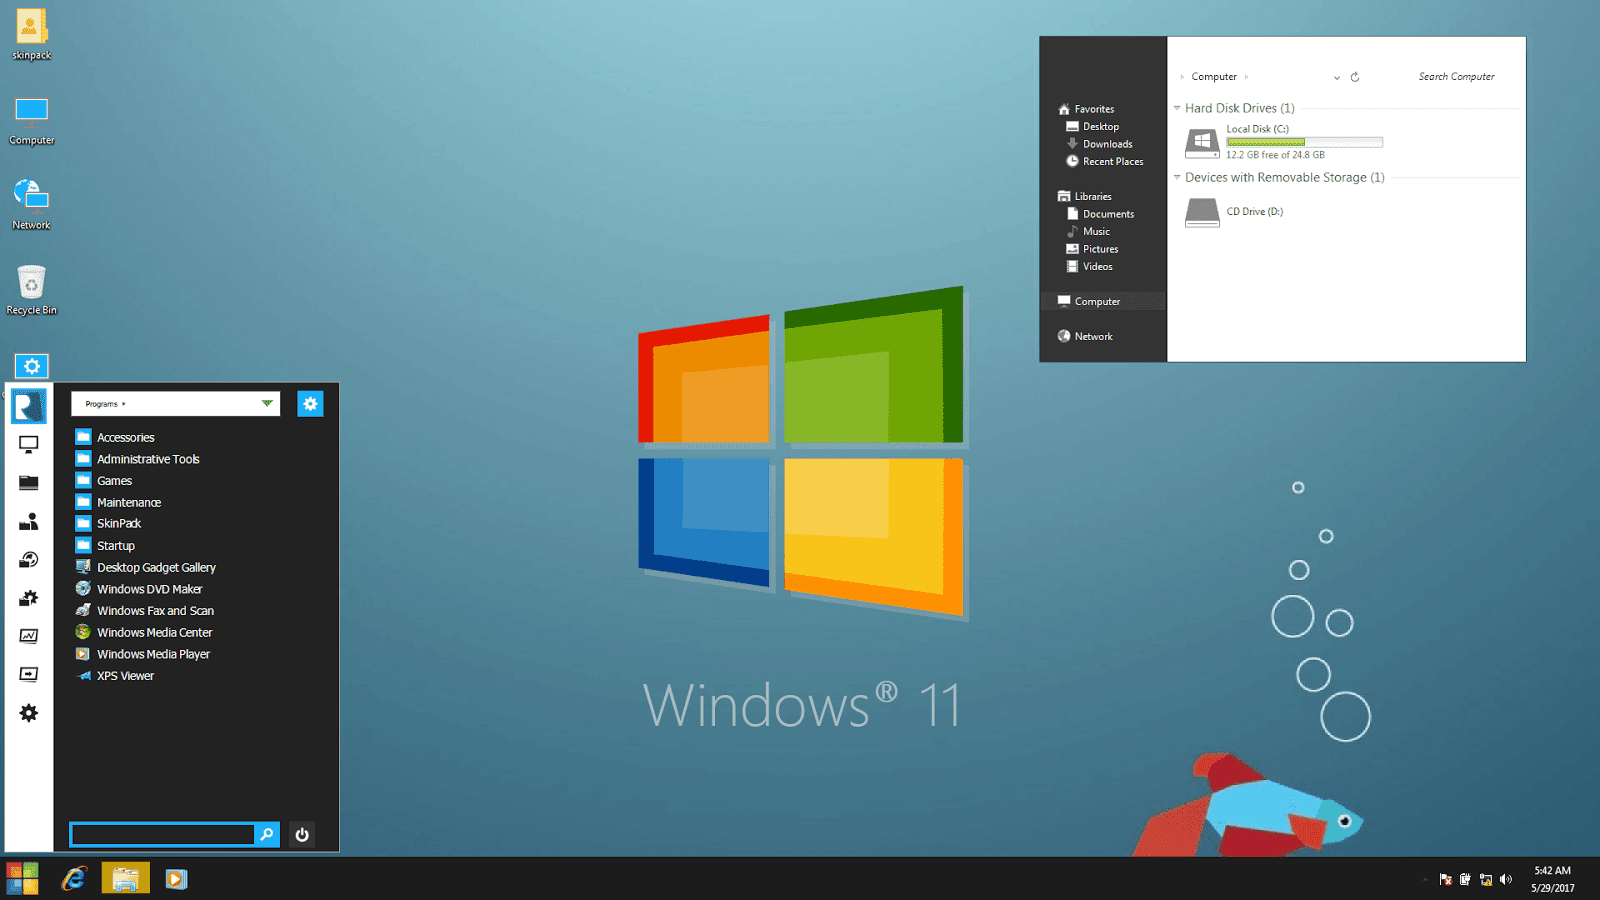This screenshot has height=900, width=1600.
Task: Click the Search Computer field in Explorer
Action: coord(1456,77)
